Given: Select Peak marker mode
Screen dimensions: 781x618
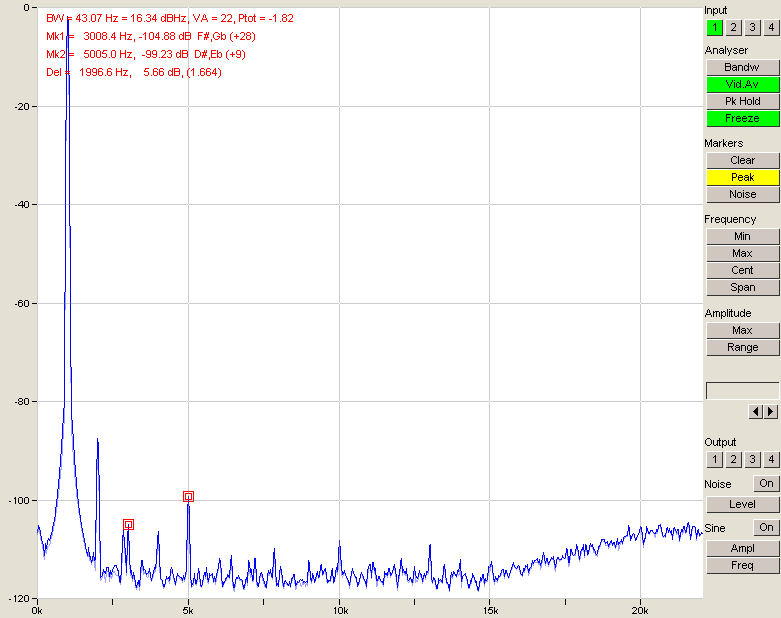Looking at the screenshot, I should tap(743, 177).
